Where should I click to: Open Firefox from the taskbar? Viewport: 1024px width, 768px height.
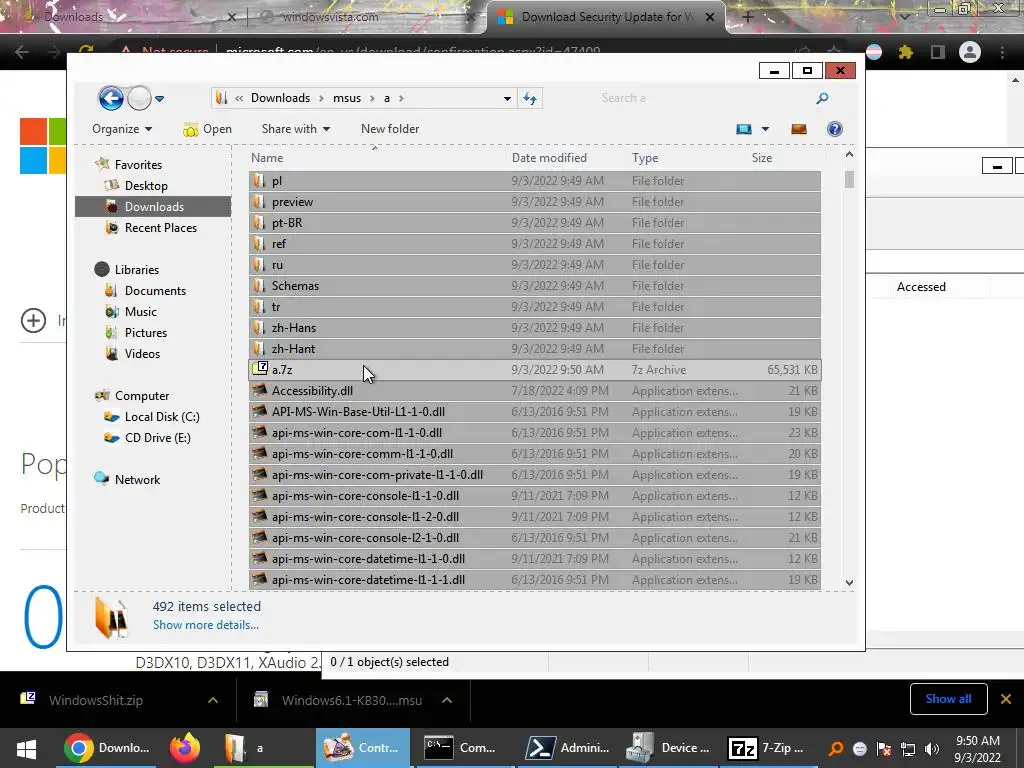coord(185,748)
